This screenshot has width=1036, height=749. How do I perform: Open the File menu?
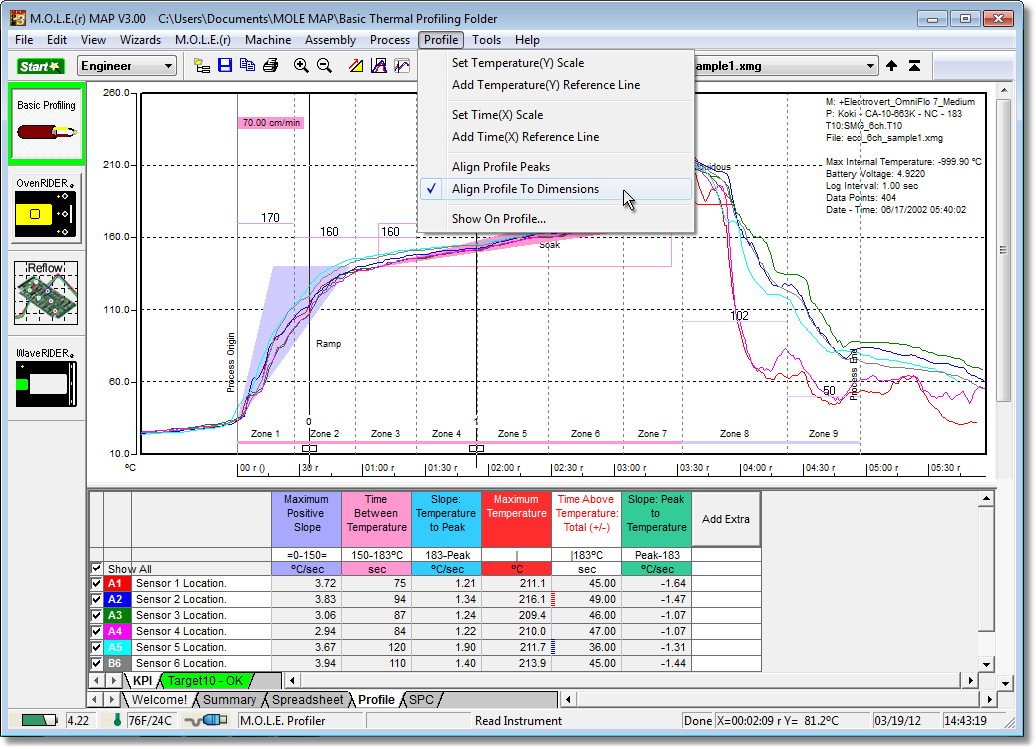tap(24, 40)
